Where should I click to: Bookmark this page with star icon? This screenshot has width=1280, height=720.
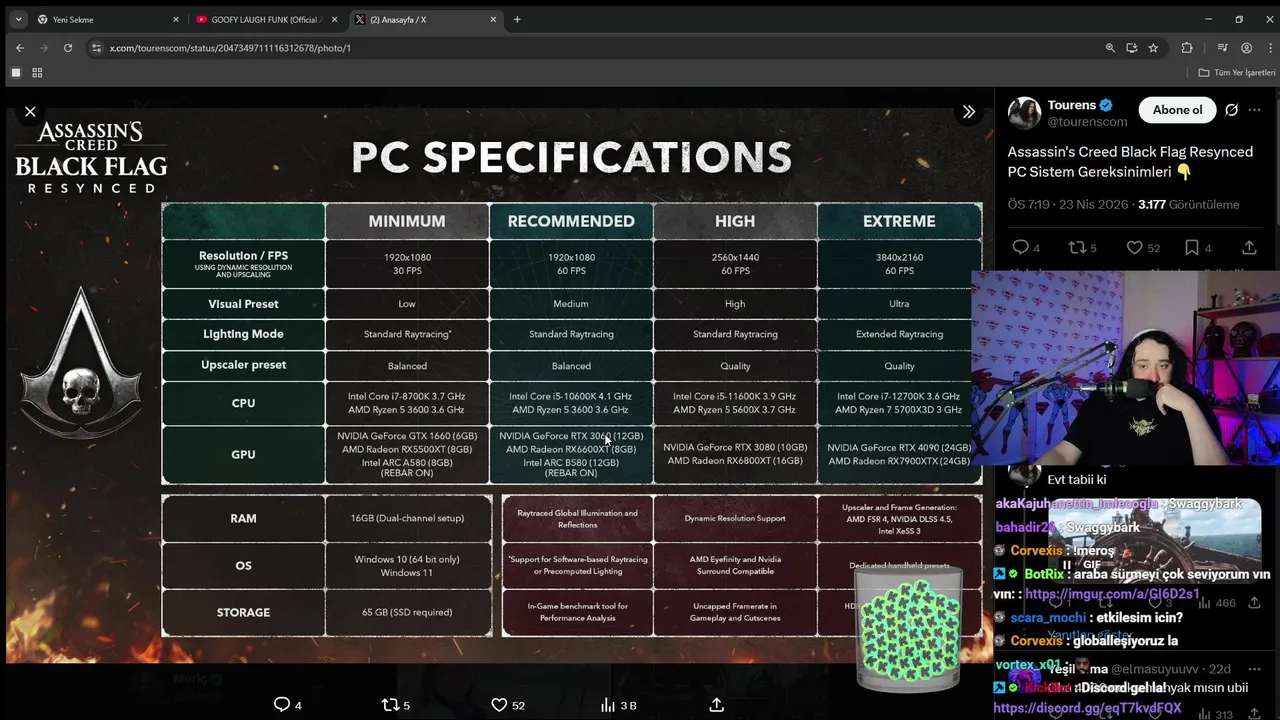tap(1153, 47)
